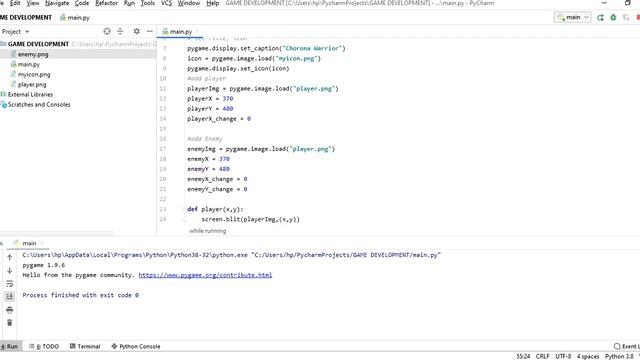Viewport: 640px width, 360px height.
Task: Open the Project view dropdown
Action: 15,31
